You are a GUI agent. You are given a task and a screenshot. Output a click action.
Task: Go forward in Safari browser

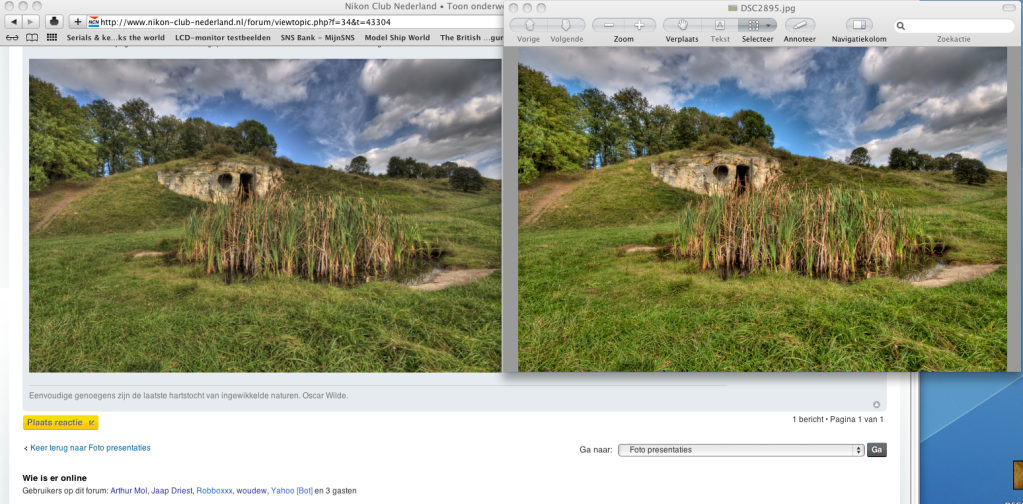31,21
